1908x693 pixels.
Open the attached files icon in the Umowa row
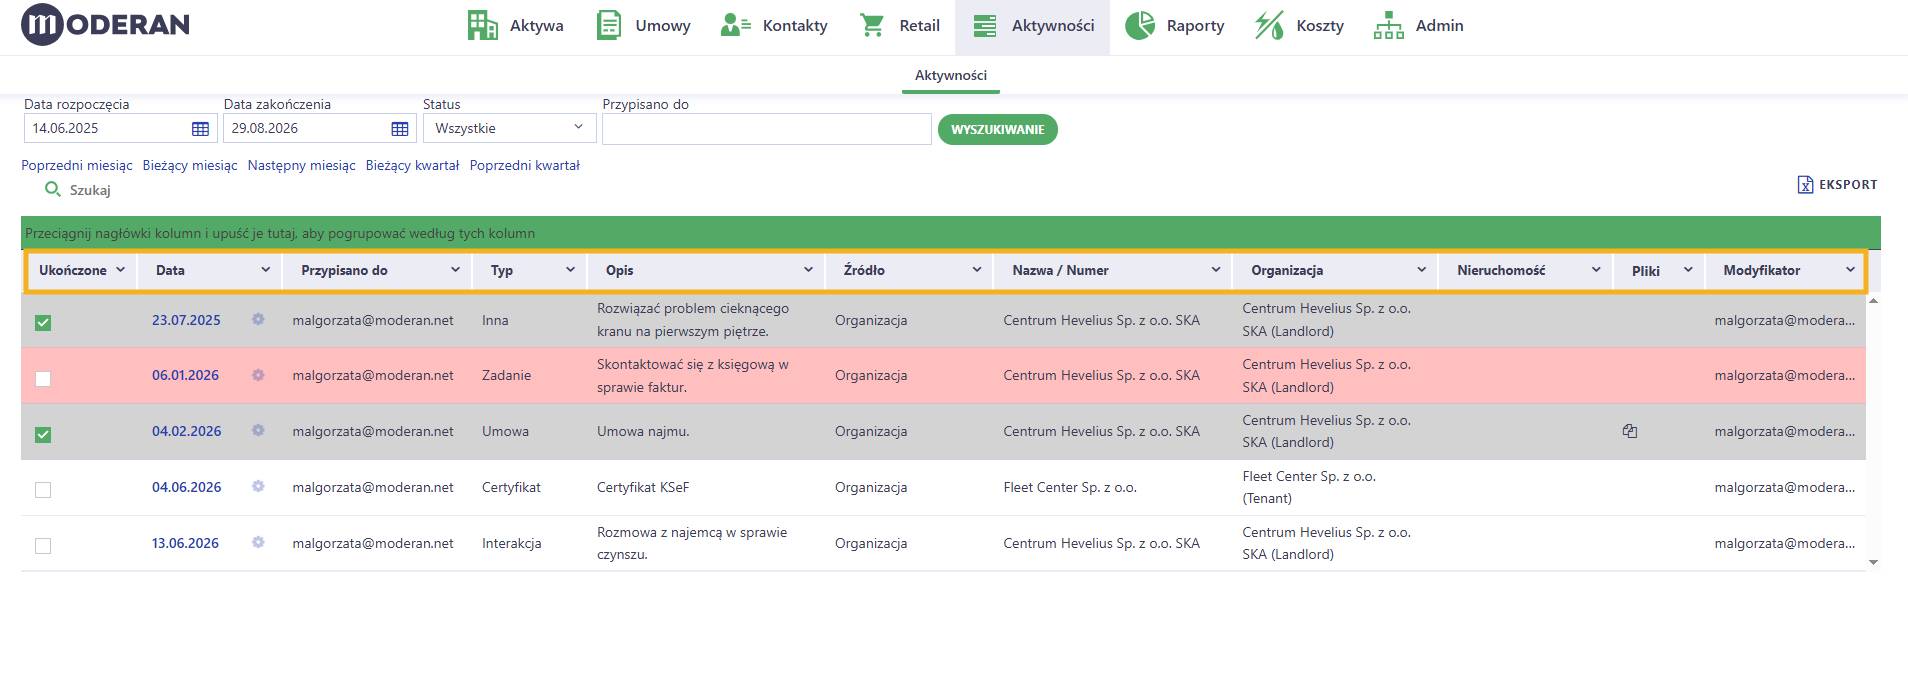(x=1630, y=431)
